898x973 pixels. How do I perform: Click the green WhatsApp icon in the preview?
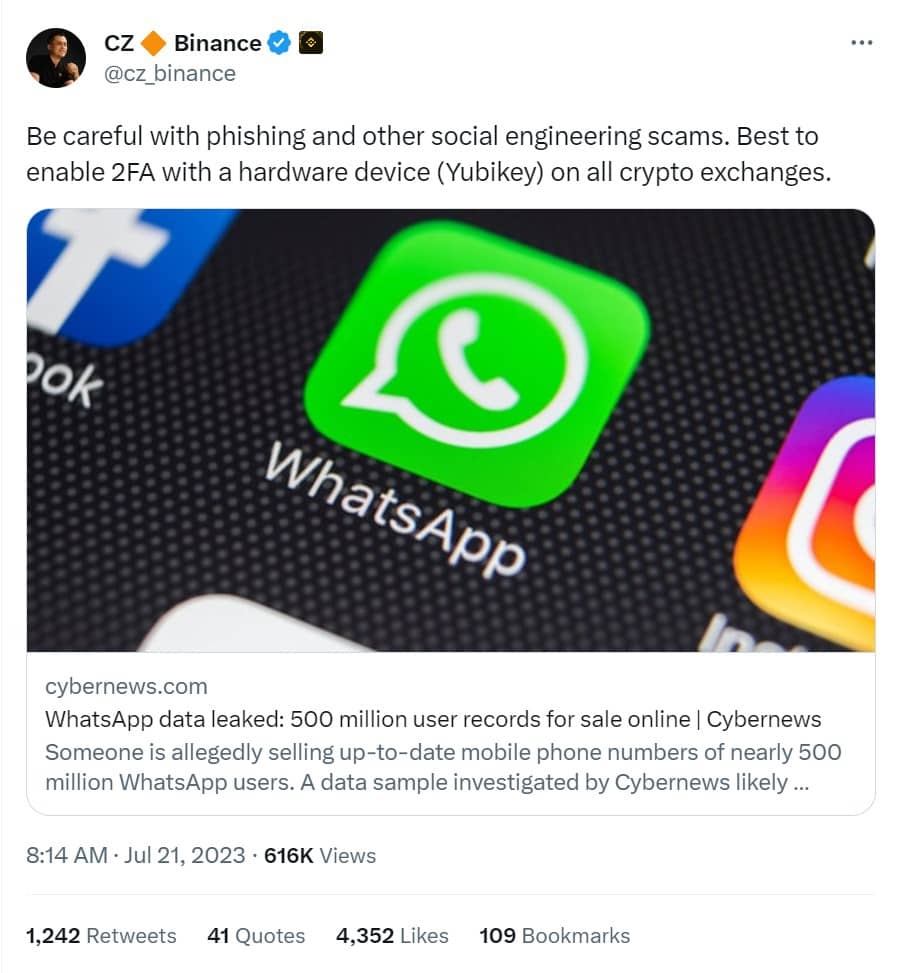coord(476,362)
